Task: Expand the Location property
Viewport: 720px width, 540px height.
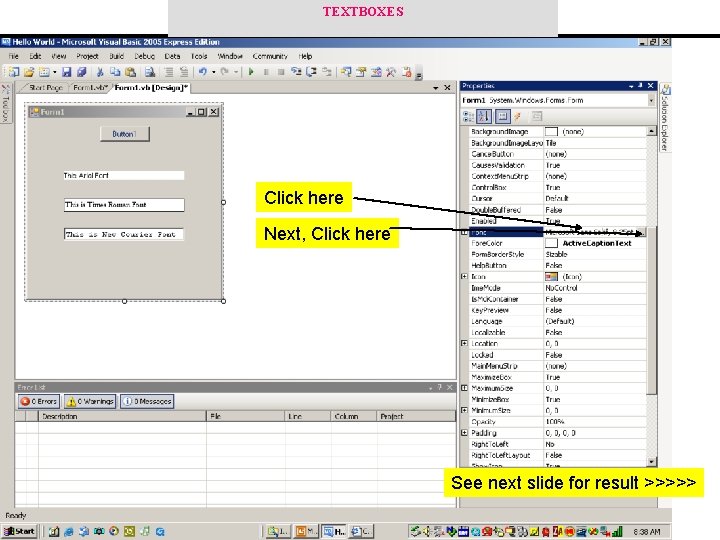Action: (x=464, y=343)
